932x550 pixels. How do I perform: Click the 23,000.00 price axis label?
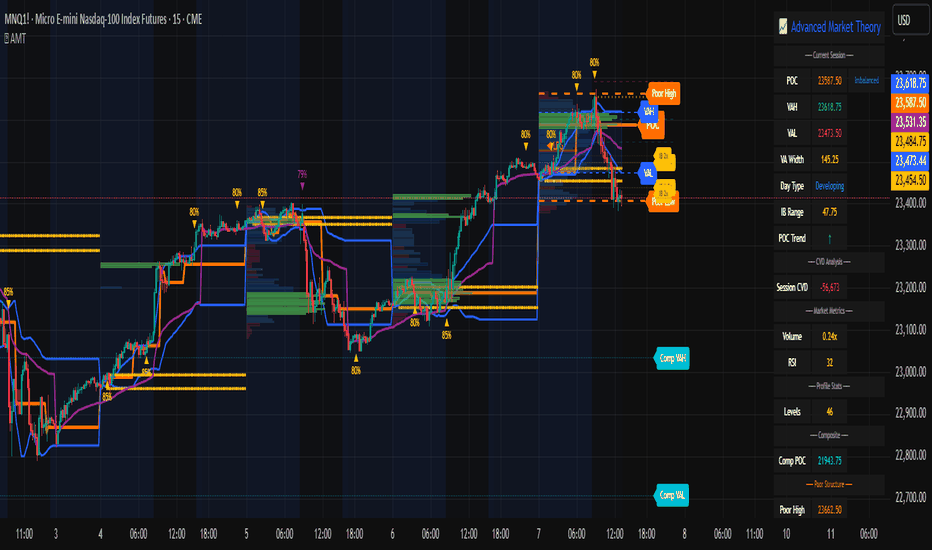click(x=910, y=372)
